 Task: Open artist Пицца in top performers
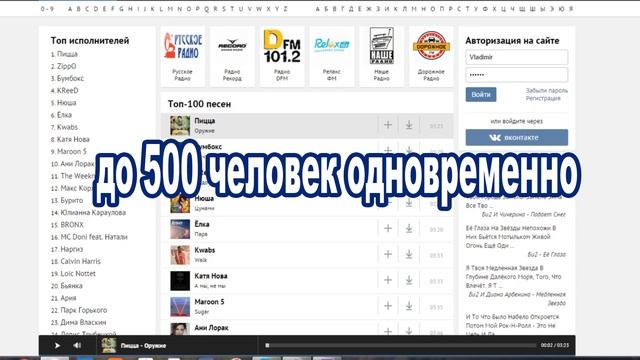tap(67, 54)
